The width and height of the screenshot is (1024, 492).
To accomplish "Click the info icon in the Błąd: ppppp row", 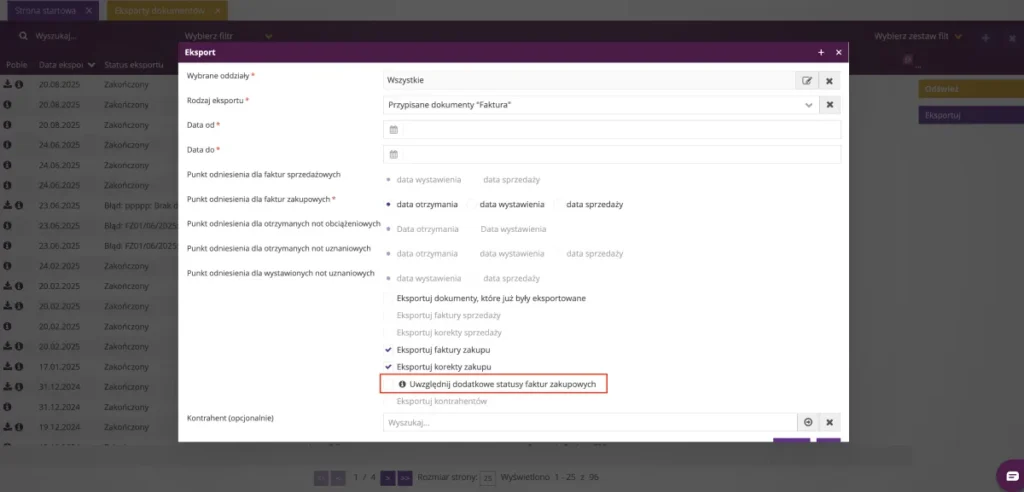I will (19, 205).
